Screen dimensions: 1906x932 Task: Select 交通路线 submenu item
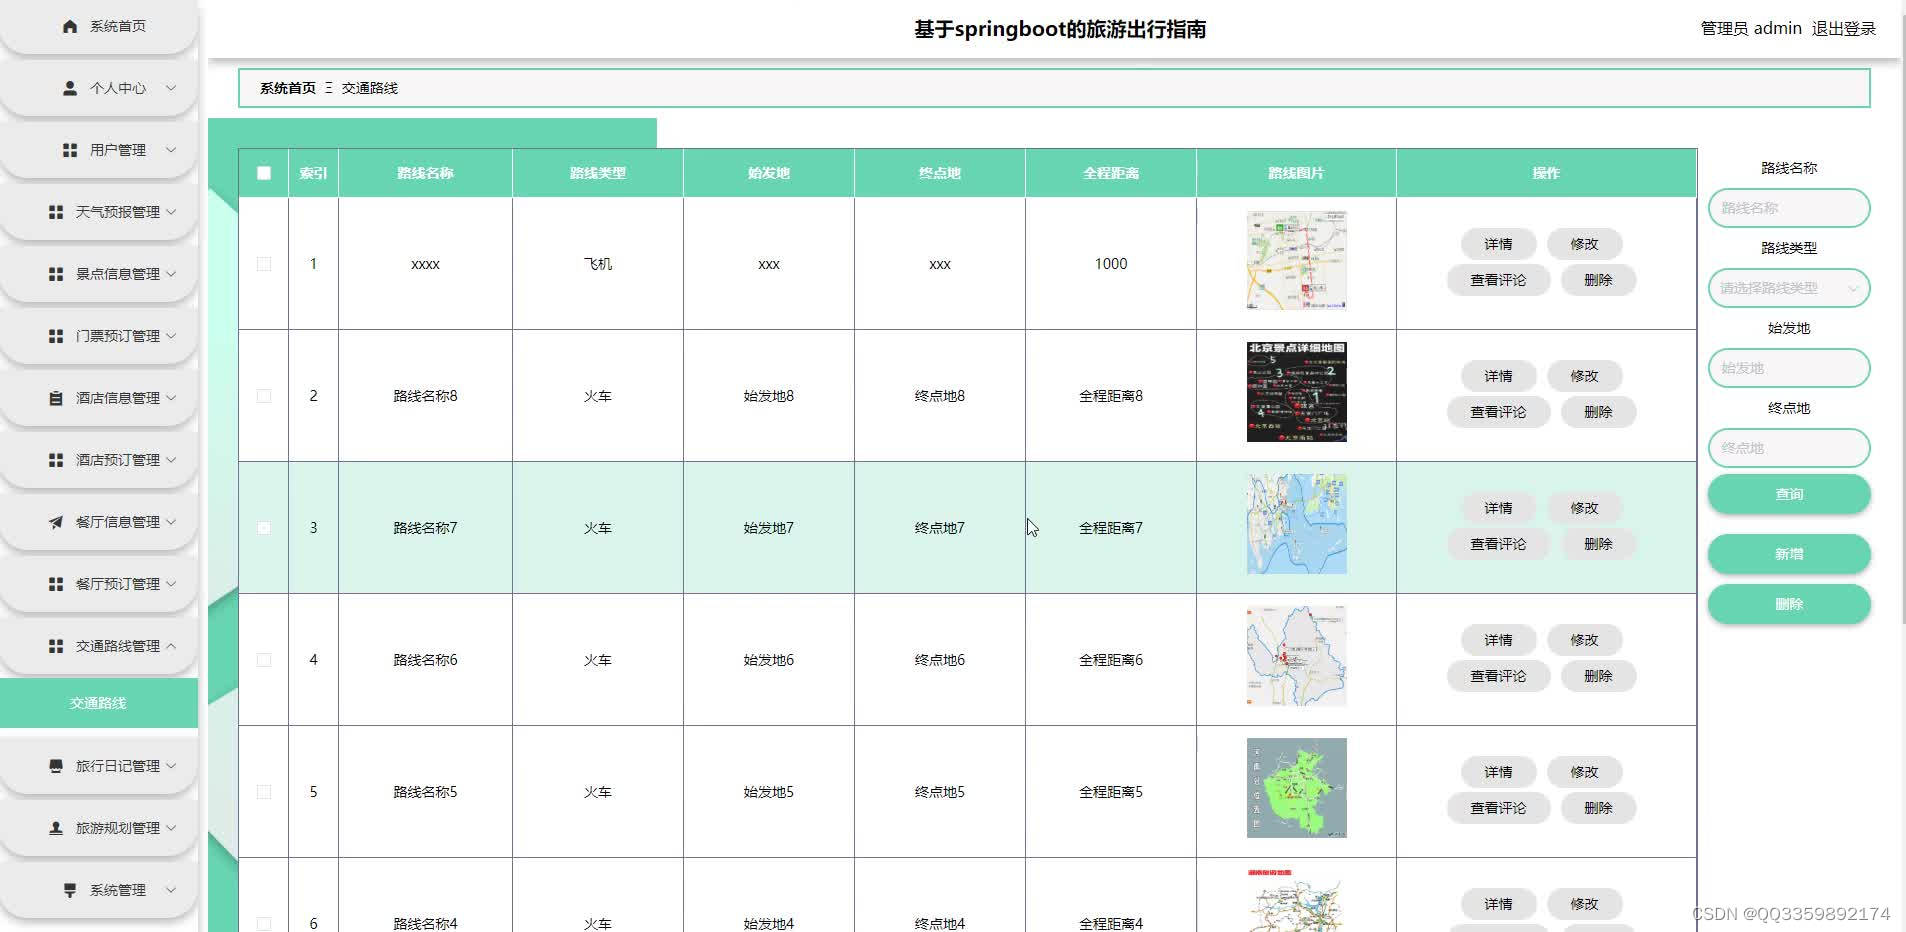[98, 703]
